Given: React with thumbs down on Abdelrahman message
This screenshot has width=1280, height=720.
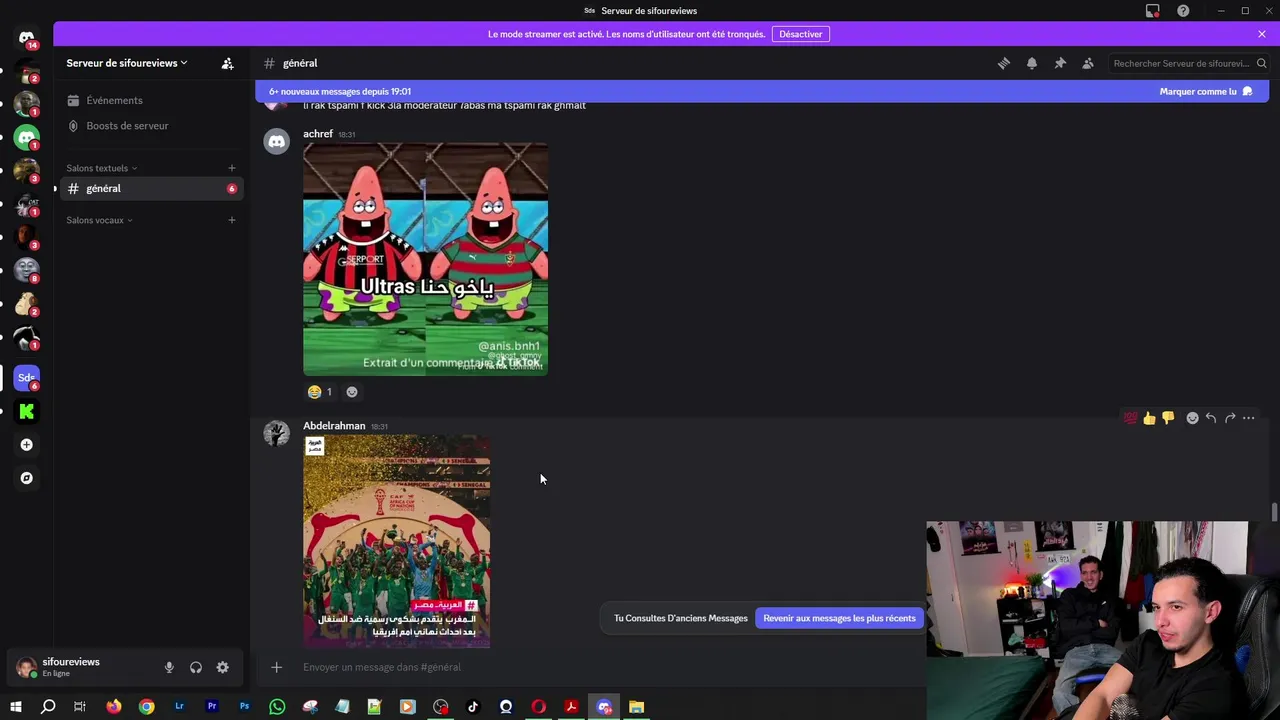Looking at the screenshot, I should (1168, 418).
